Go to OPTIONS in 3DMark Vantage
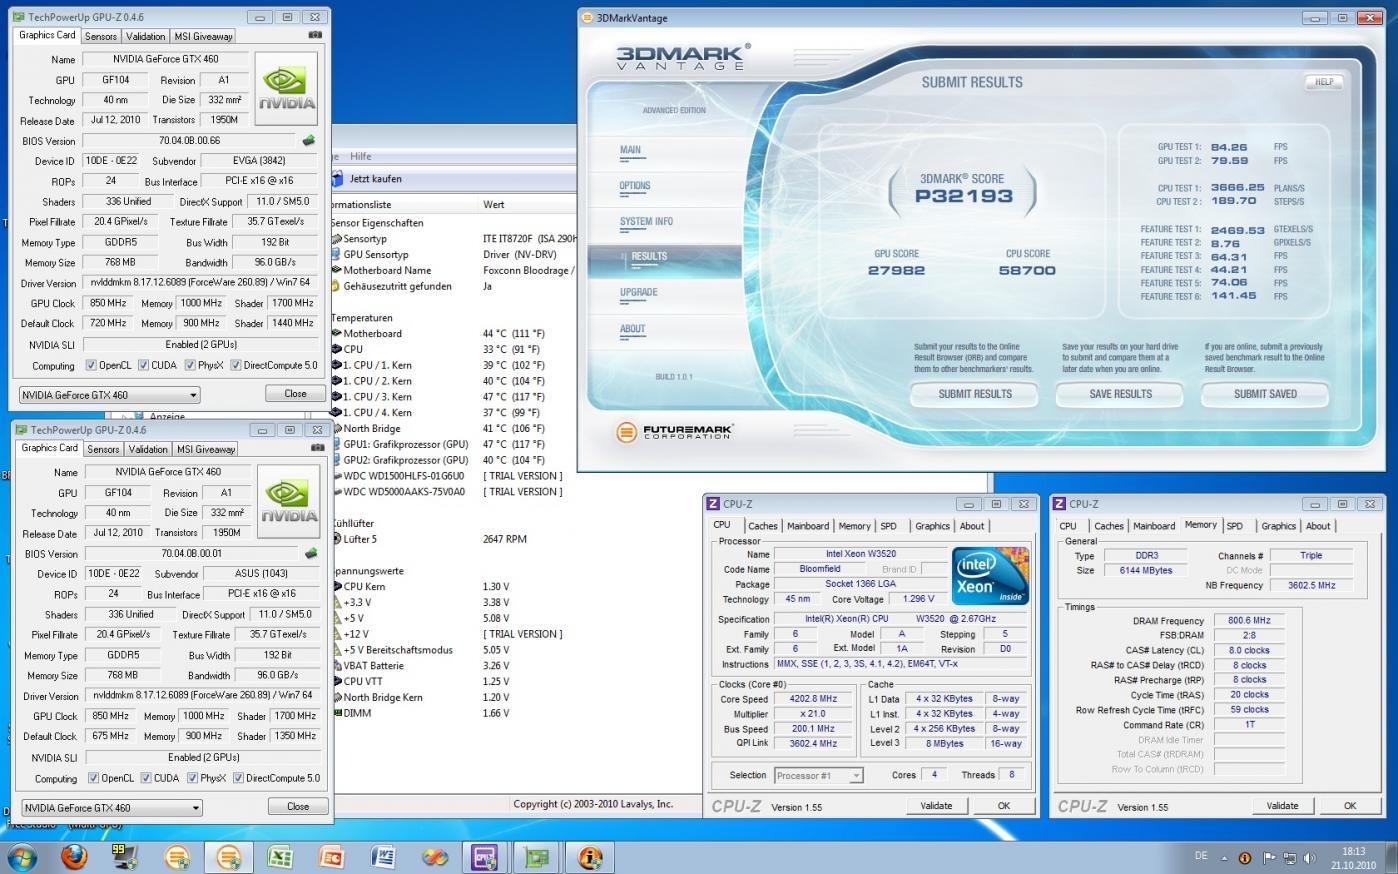The width and height of the screenshot is (1398, 874). 635,186
